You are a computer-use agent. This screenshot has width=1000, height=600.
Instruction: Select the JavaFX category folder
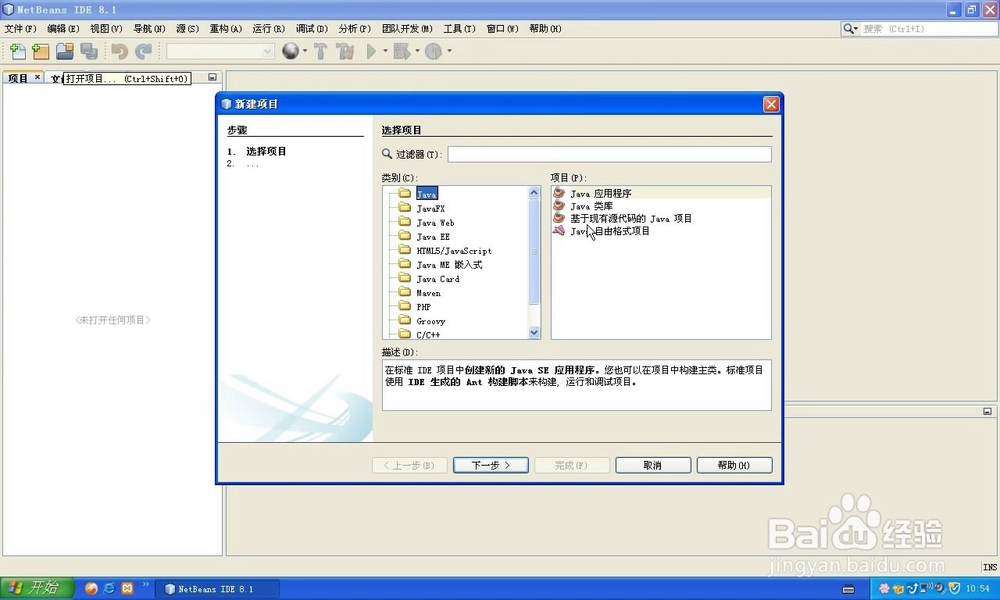point(430,208)
